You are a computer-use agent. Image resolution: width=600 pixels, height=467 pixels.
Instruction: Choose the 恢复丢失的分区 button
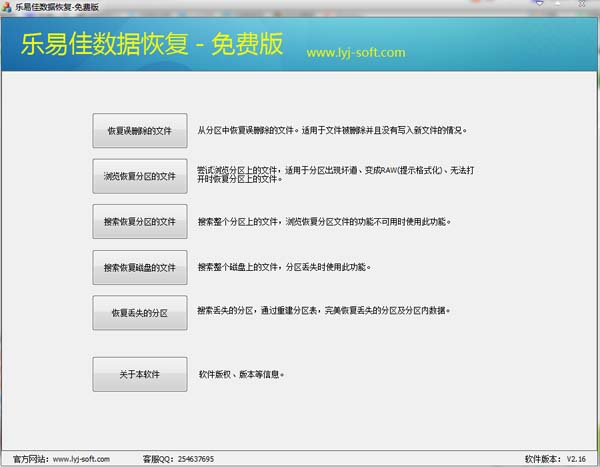click(x=139, y=312)
